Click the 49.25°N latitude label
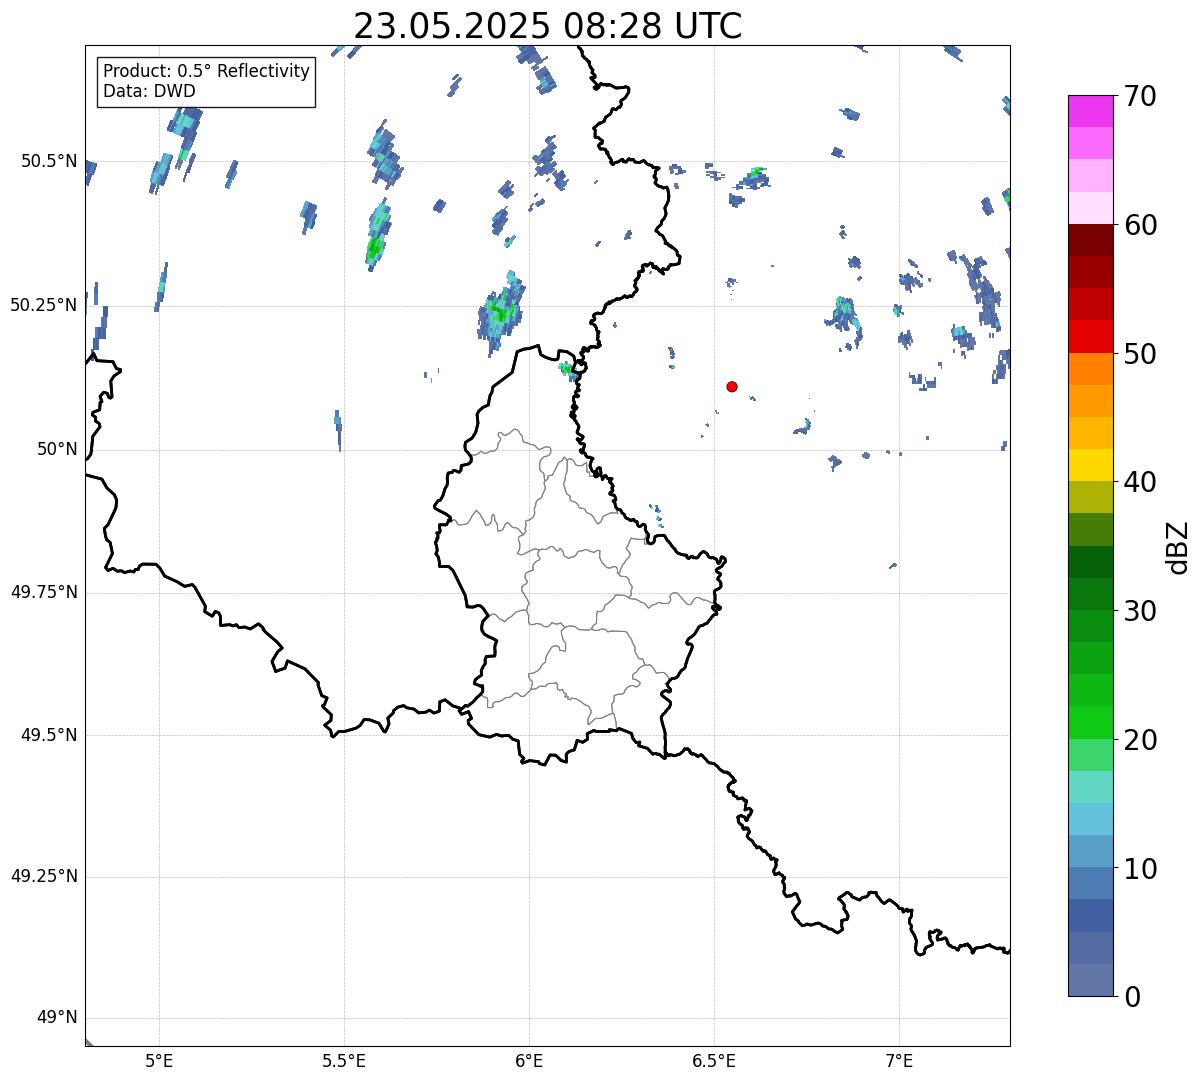1202x1081 pixels. 44,877
